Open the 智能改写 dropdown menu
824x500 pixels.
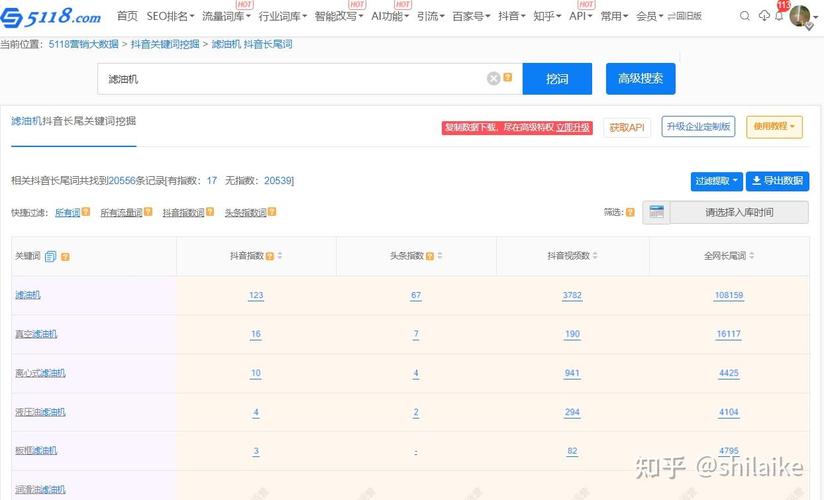pyautogui.click(x=338, y=16)
